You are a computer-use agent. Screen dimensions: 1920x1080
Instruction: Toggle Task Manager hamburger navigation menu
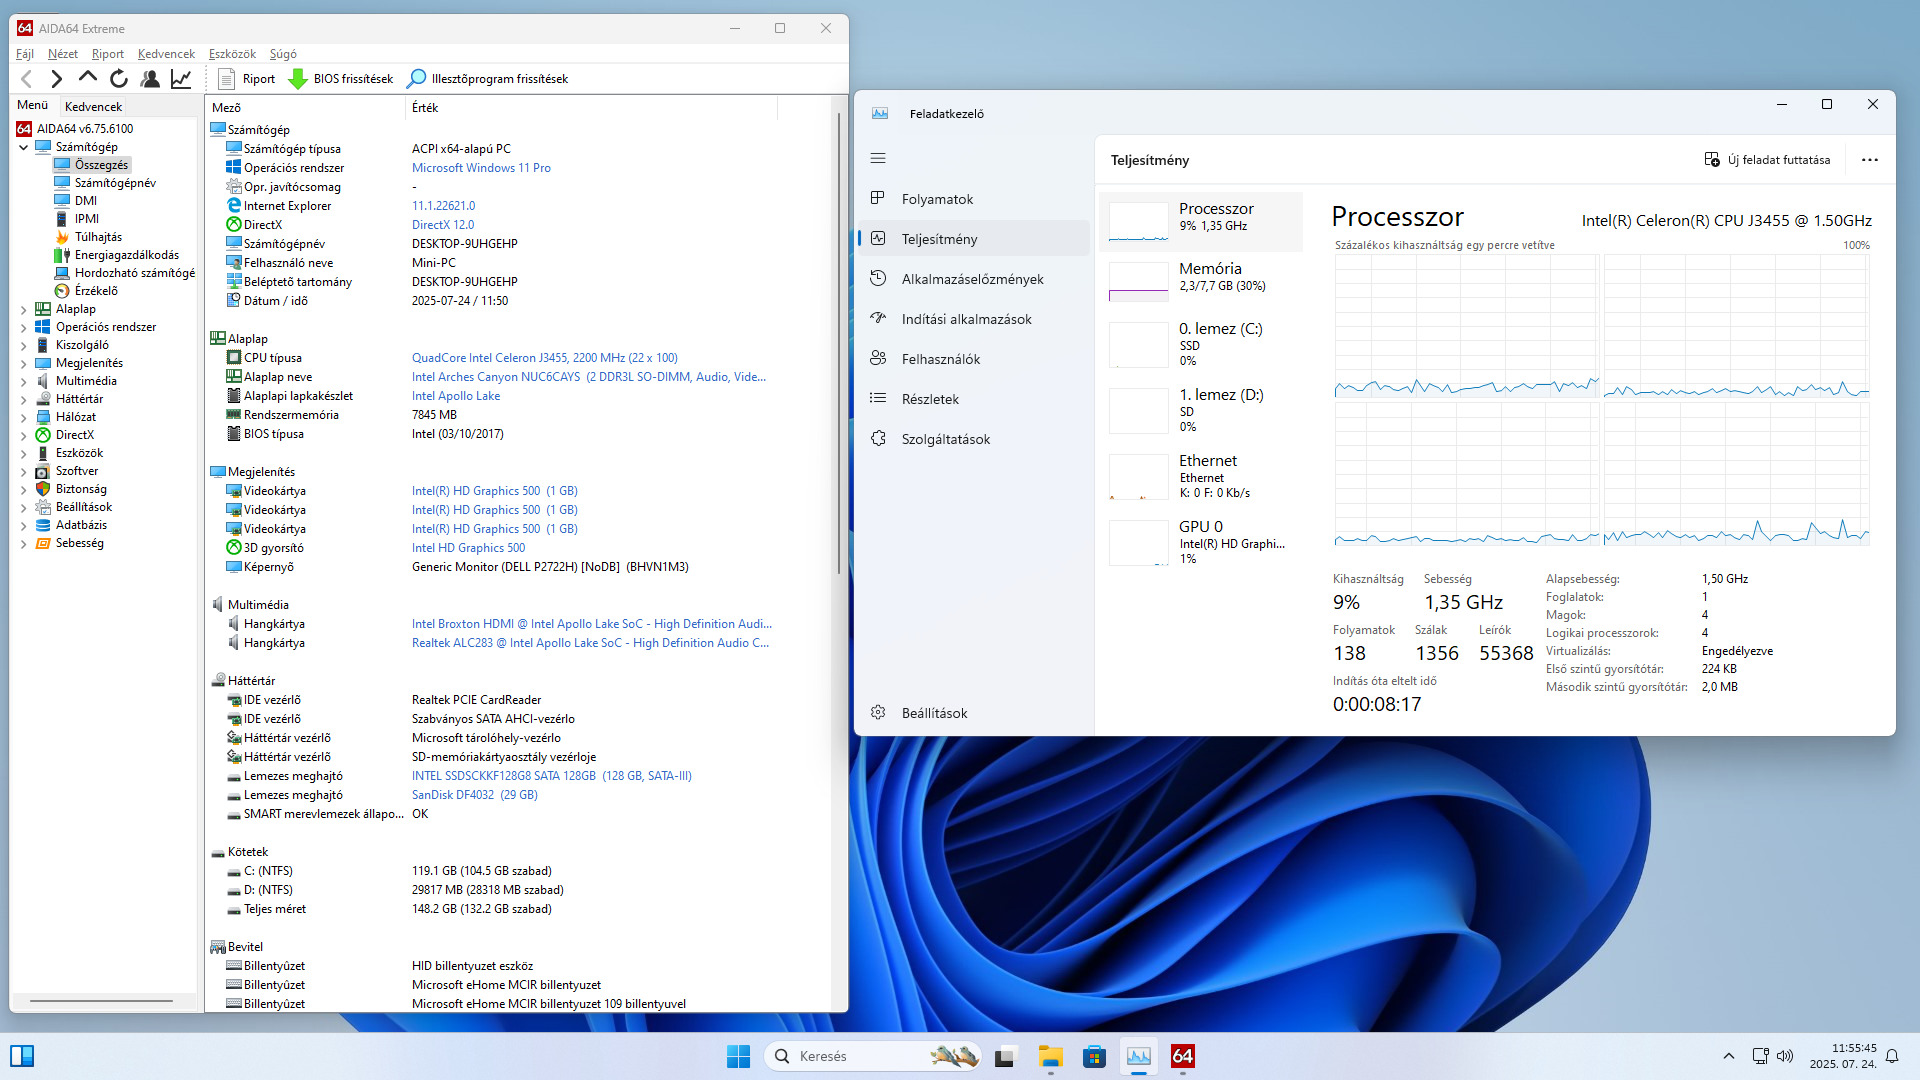tap(878, 158)
